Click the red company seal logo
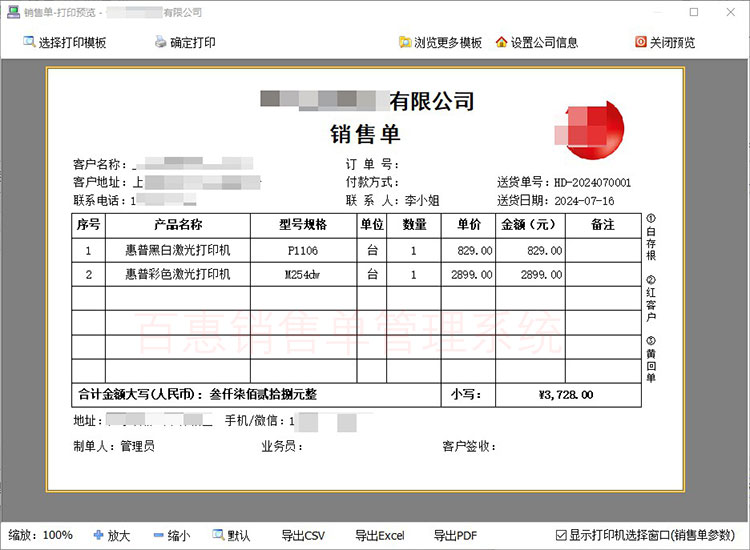The height and width of the screenshot is (550, 750). tap(590, 130)
